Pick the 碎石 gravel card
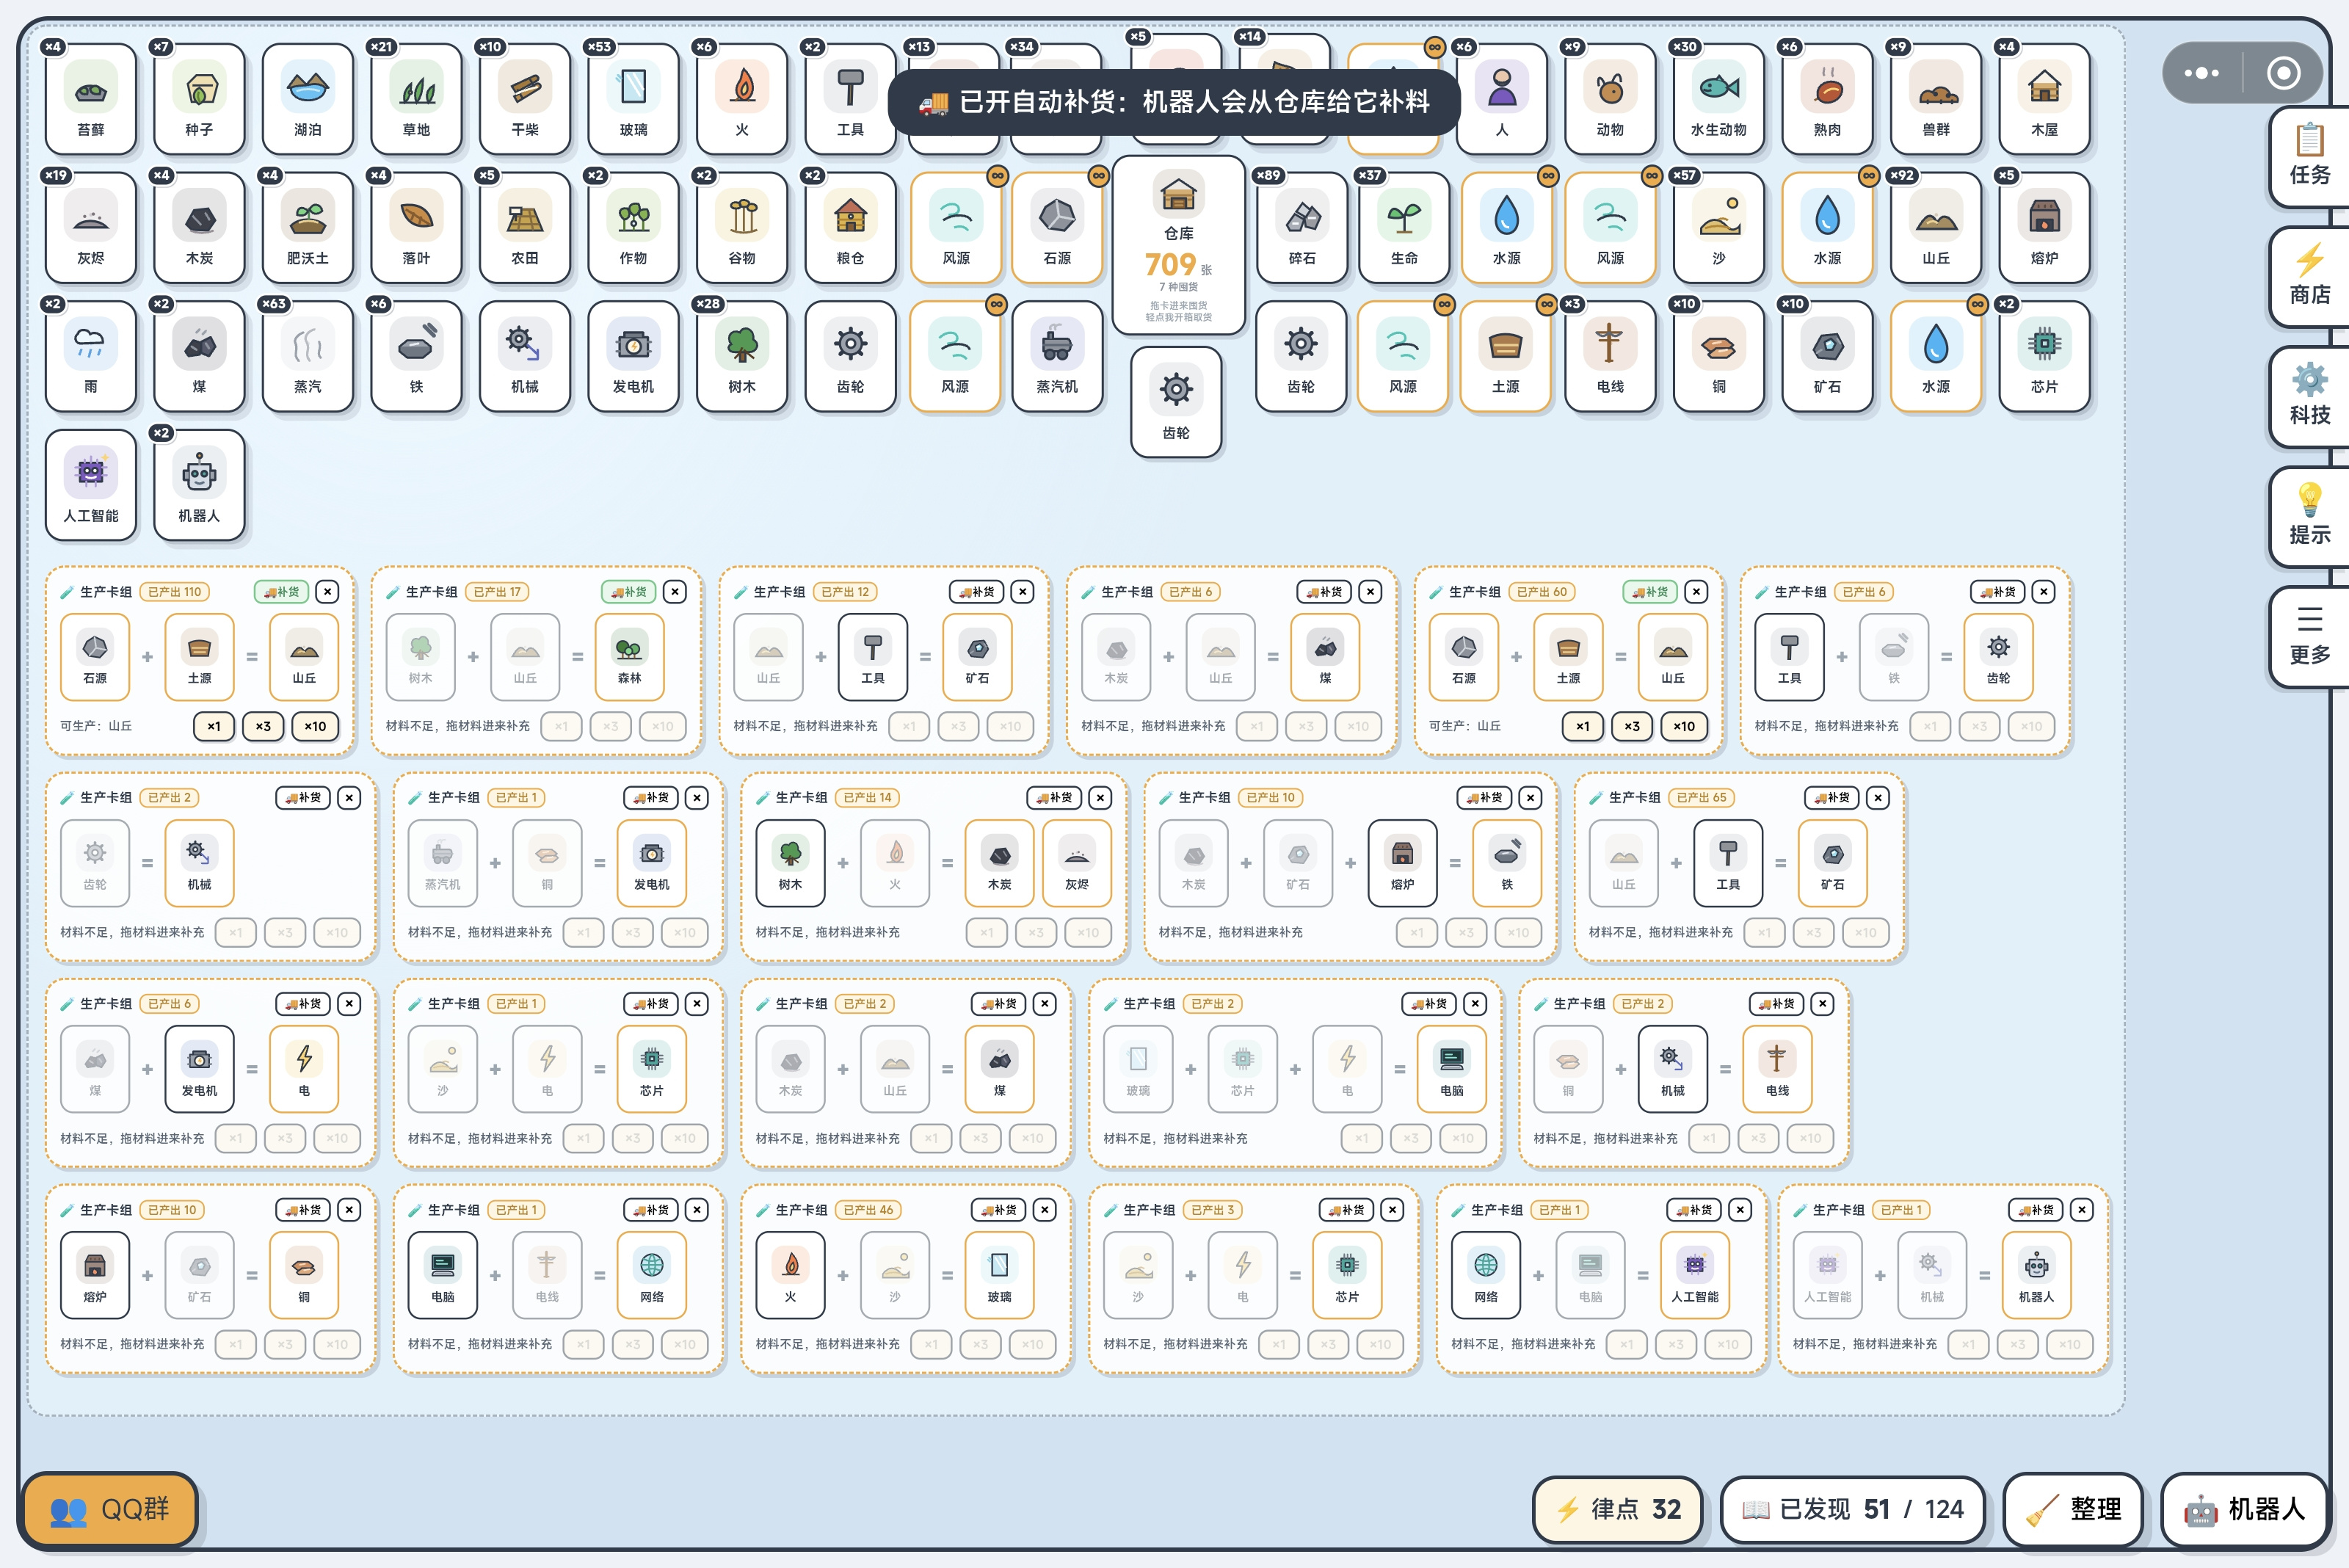This screenshot has width=2349, height=1568. click(x=1302, y=228)
